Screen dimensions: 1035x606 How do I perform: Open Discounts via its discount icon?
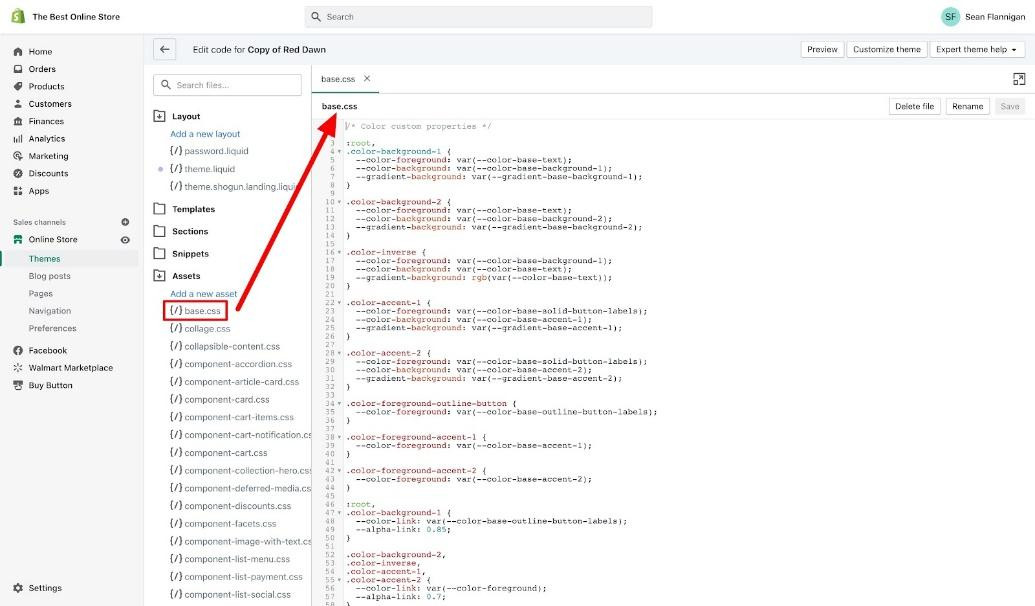(x=16, y=173)
